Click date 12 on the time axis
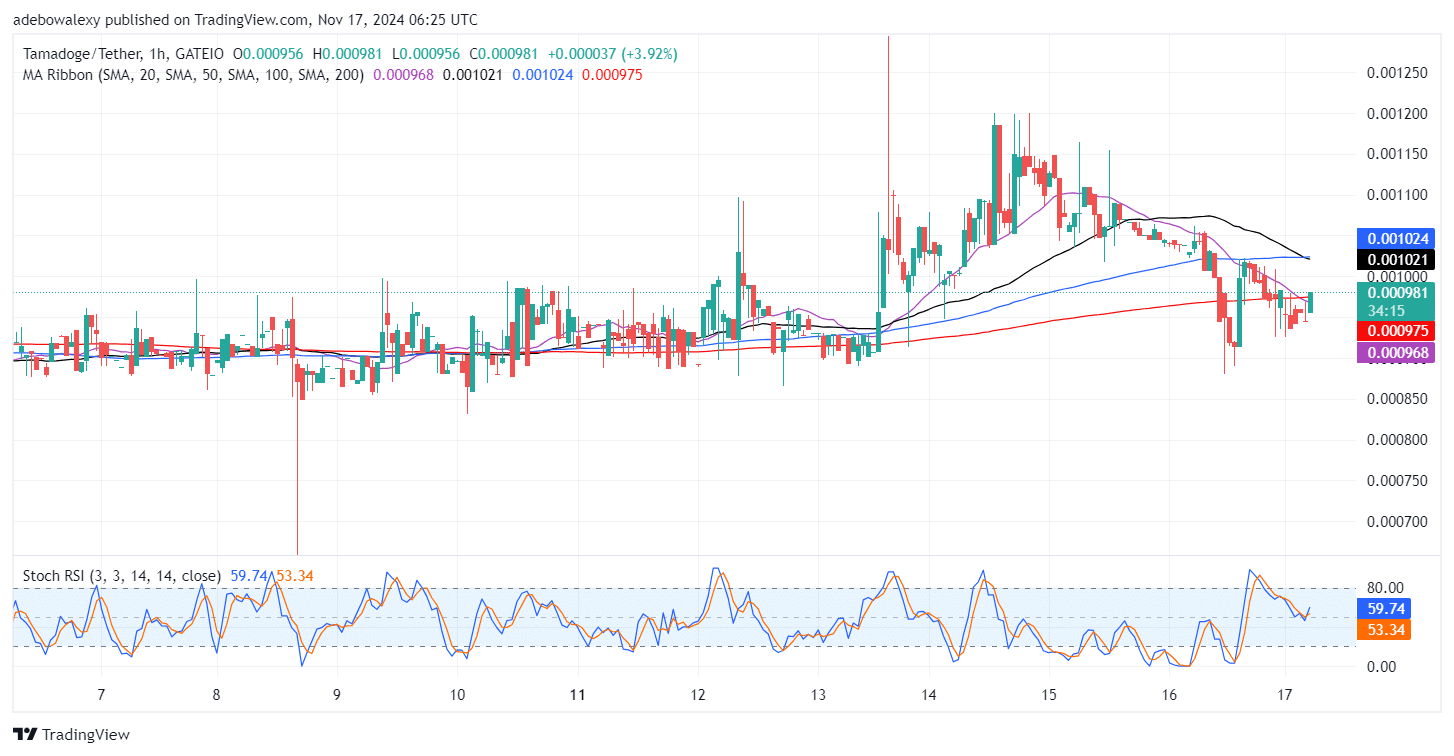This screenshot has height=756, width=1454. pos(698,694)
